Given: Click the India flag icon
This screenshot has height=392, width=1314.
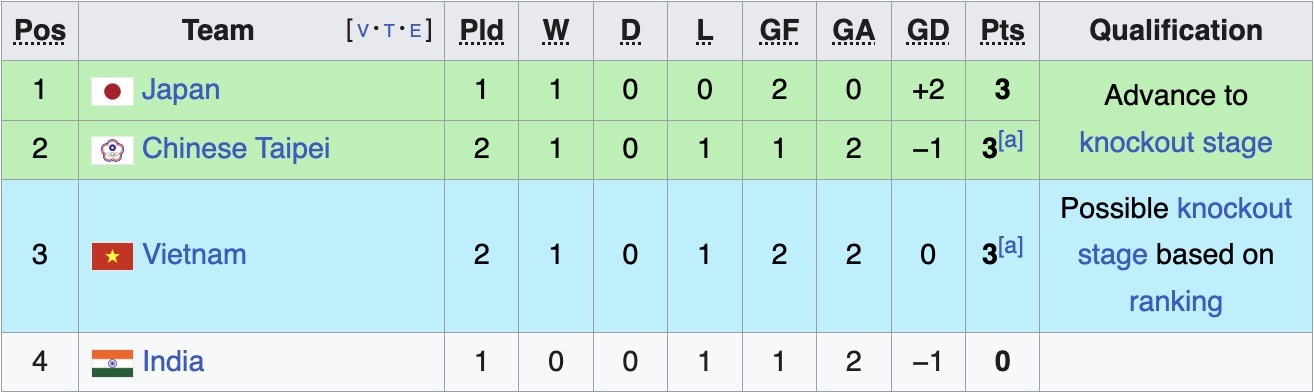Looking at the screenshot, I should click(x=112, y=363).
